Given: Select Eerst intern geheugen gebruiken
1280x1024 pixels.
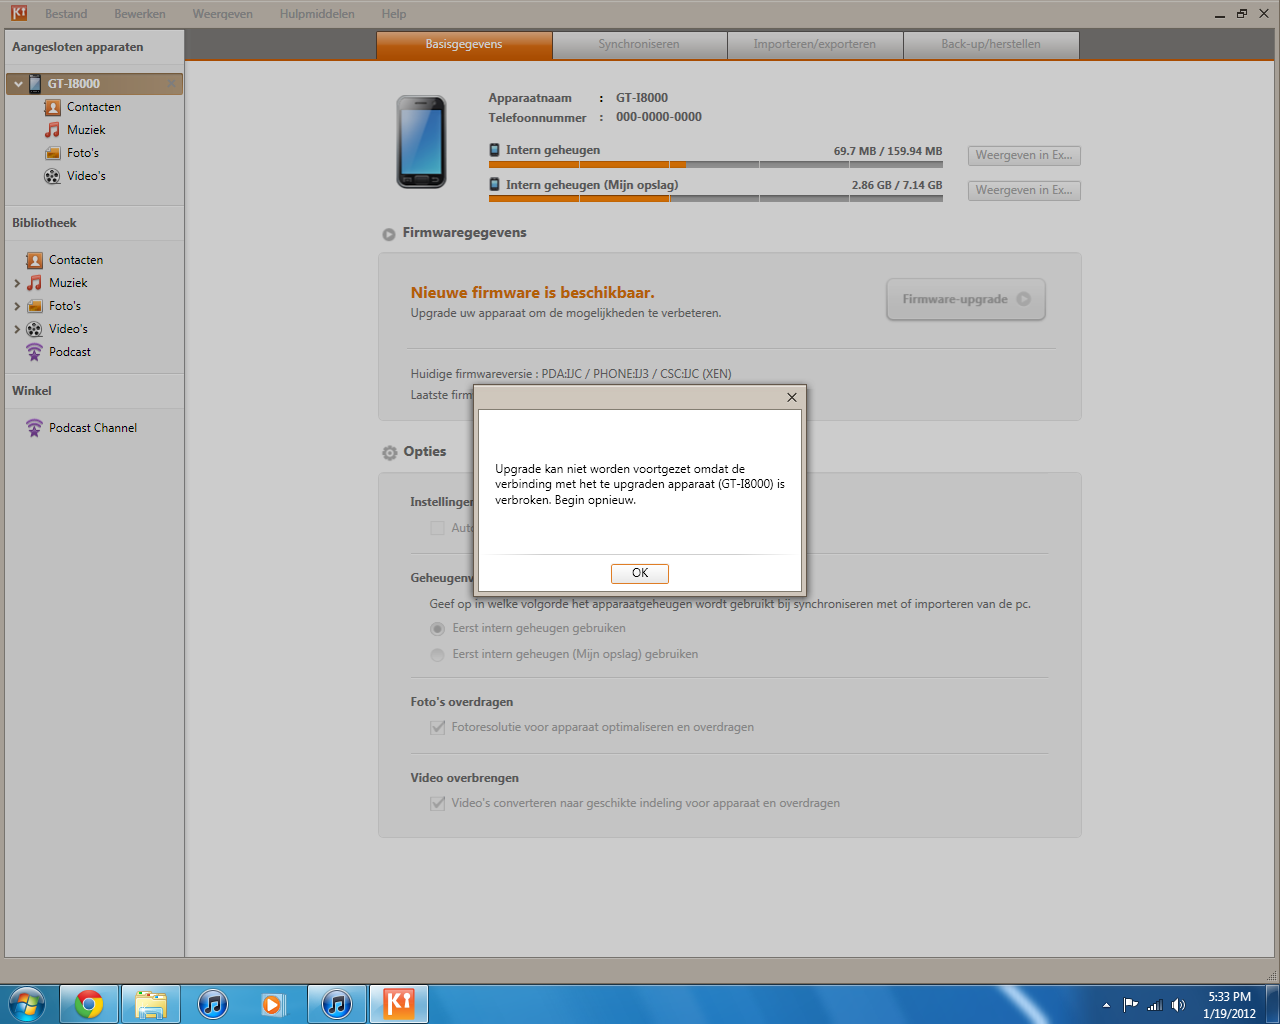Looking at the screenshot, I should (437, 629).
